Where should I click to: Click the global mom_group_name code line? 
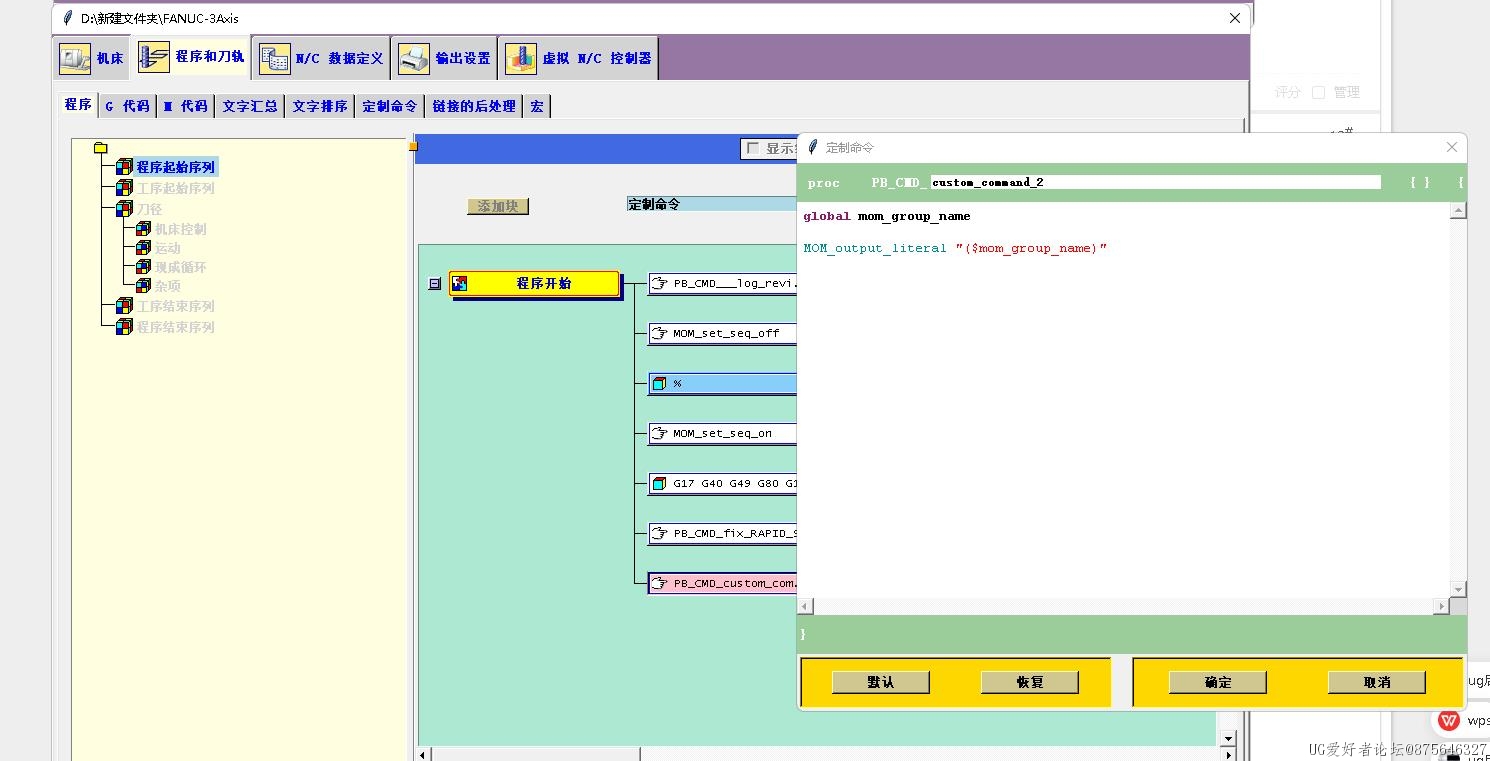pyautogui.click(x=886, y=216)
